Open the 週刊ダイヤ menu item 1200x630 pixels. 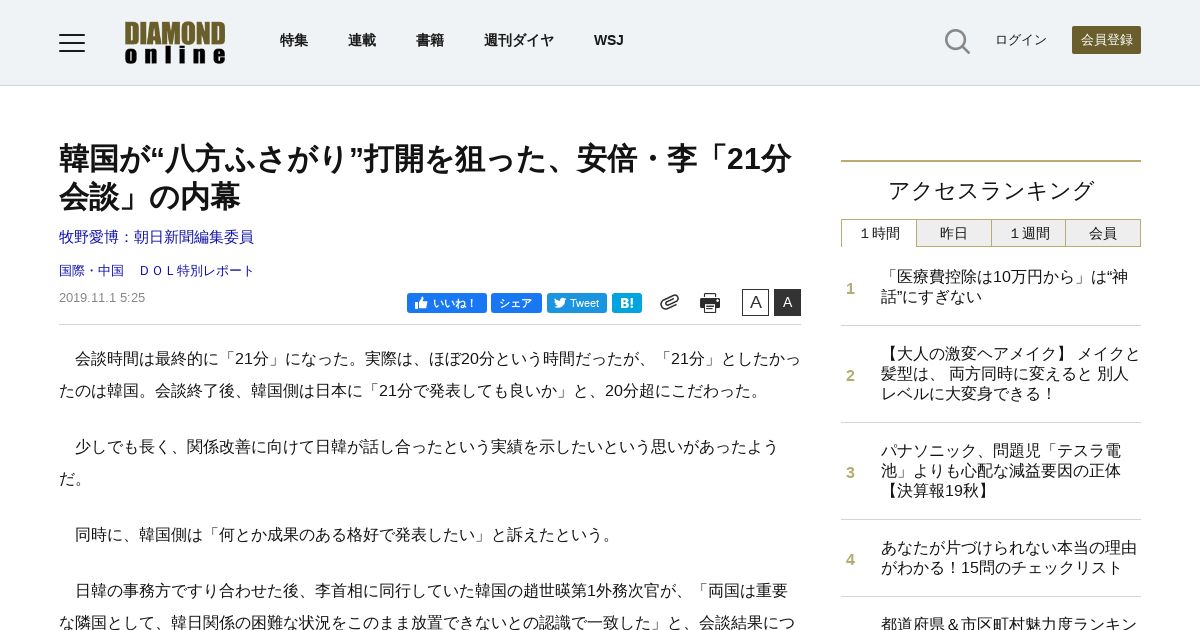[x=519, y=40]
